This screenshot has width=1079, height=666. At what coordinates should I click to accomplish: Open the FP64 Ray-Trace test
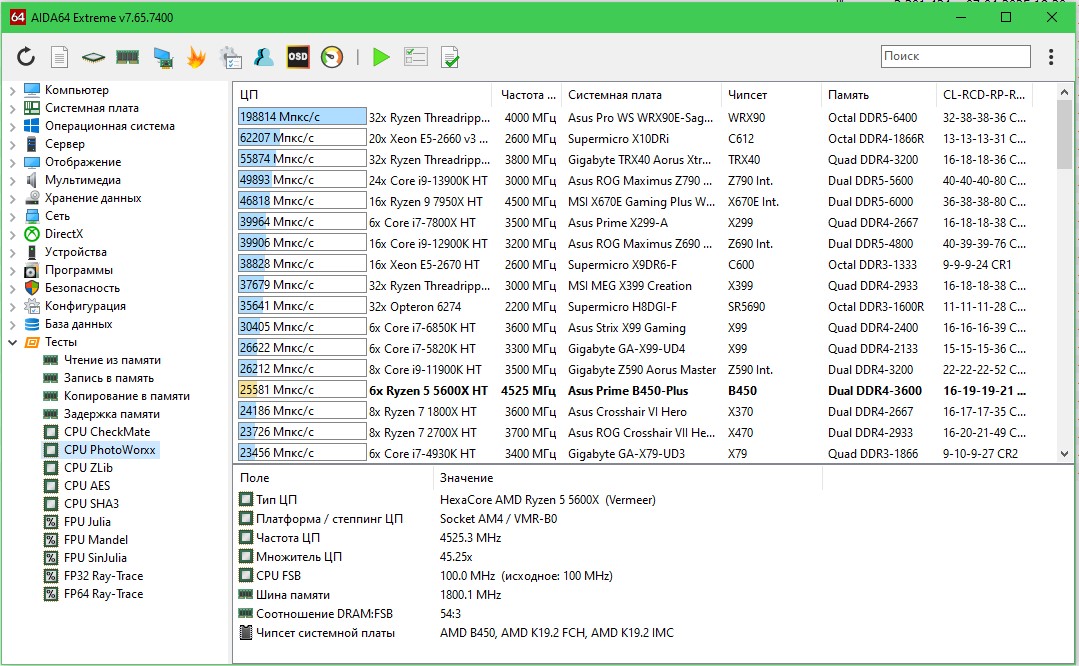(x=103, y=594)
